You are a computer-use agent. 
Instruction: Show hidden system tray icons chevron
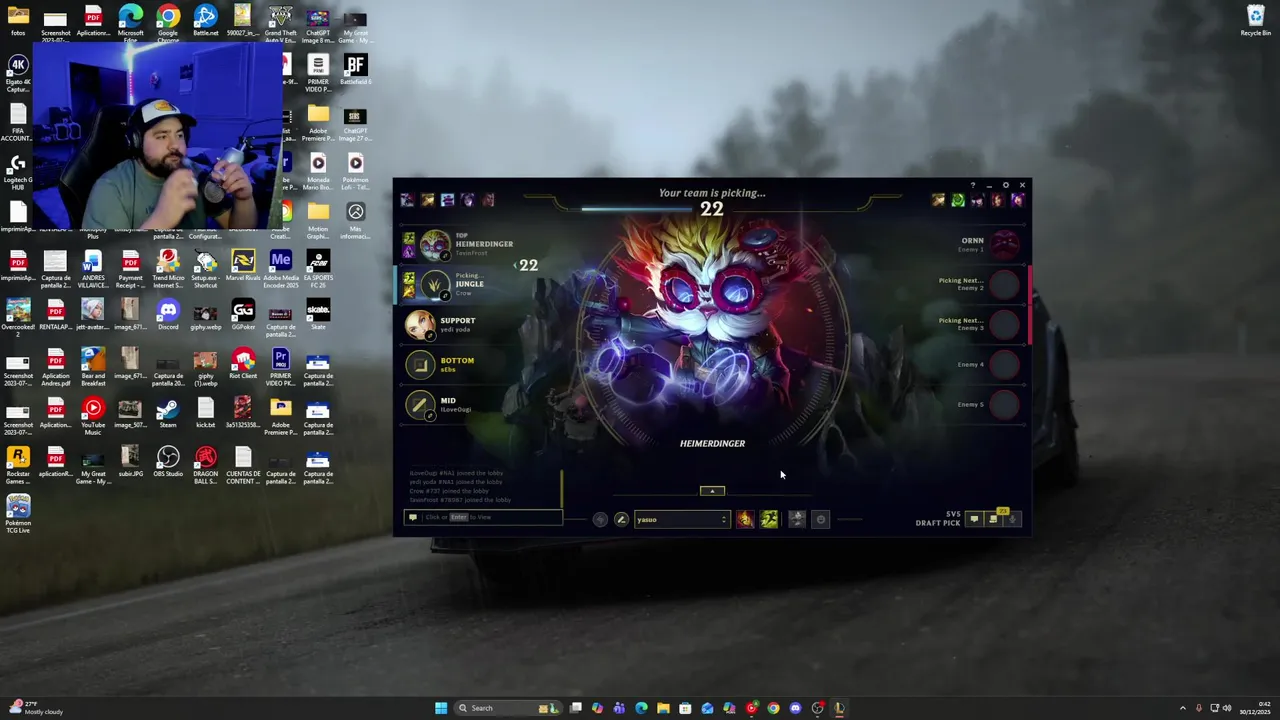tap(1182, 708)
